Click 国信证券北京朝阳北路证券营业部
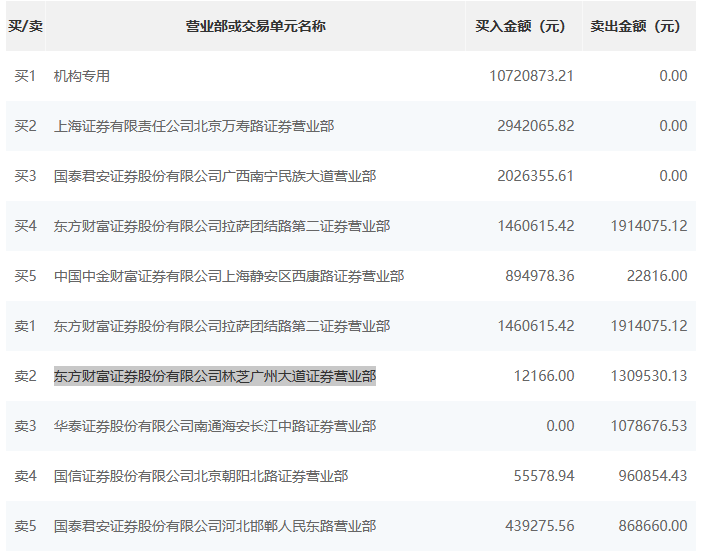This screenshot has height=554, width=705. click(x=201, y=476)
